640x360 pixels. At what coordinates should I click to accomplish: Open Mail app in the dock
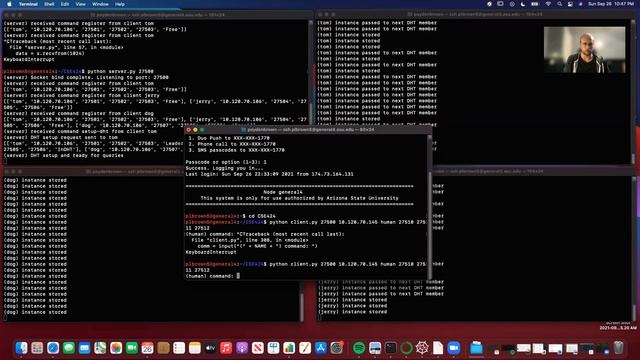pos(84,348)
